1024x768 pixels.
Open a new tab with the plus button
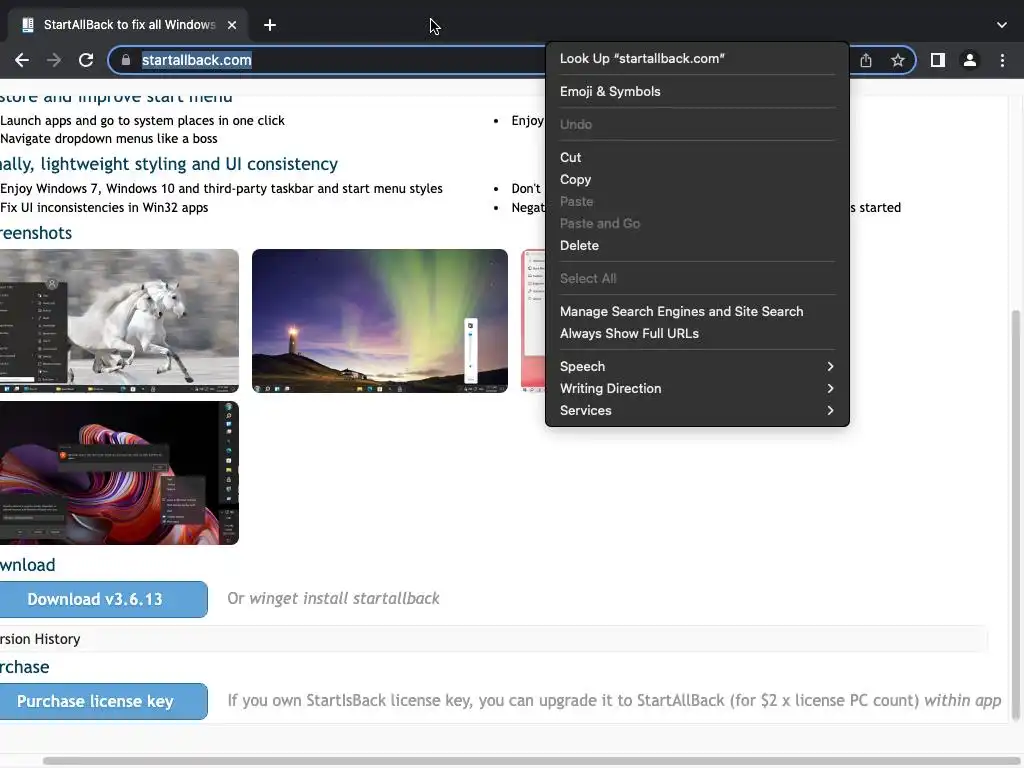pyautogui.click(x=270, y=25)
